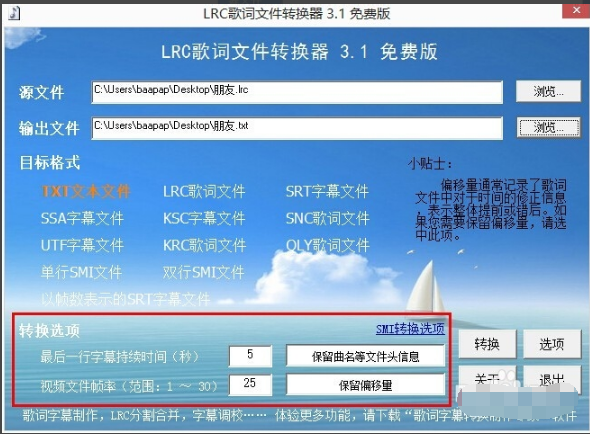Click the last subtitle duration field
This screenshot has height=434, width=590.
[x=250, y=355]
